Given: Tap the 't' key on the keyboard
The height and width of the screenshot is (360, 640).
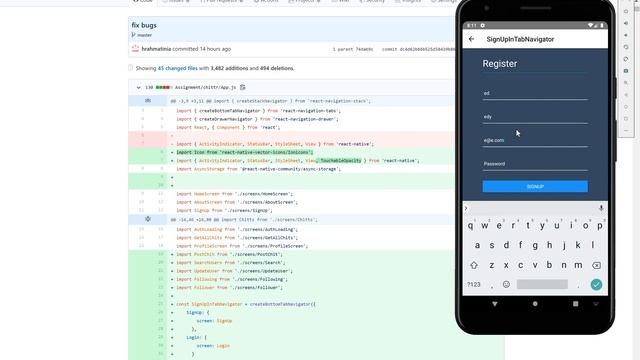Looking at the screenshot, I should [528, 225].
